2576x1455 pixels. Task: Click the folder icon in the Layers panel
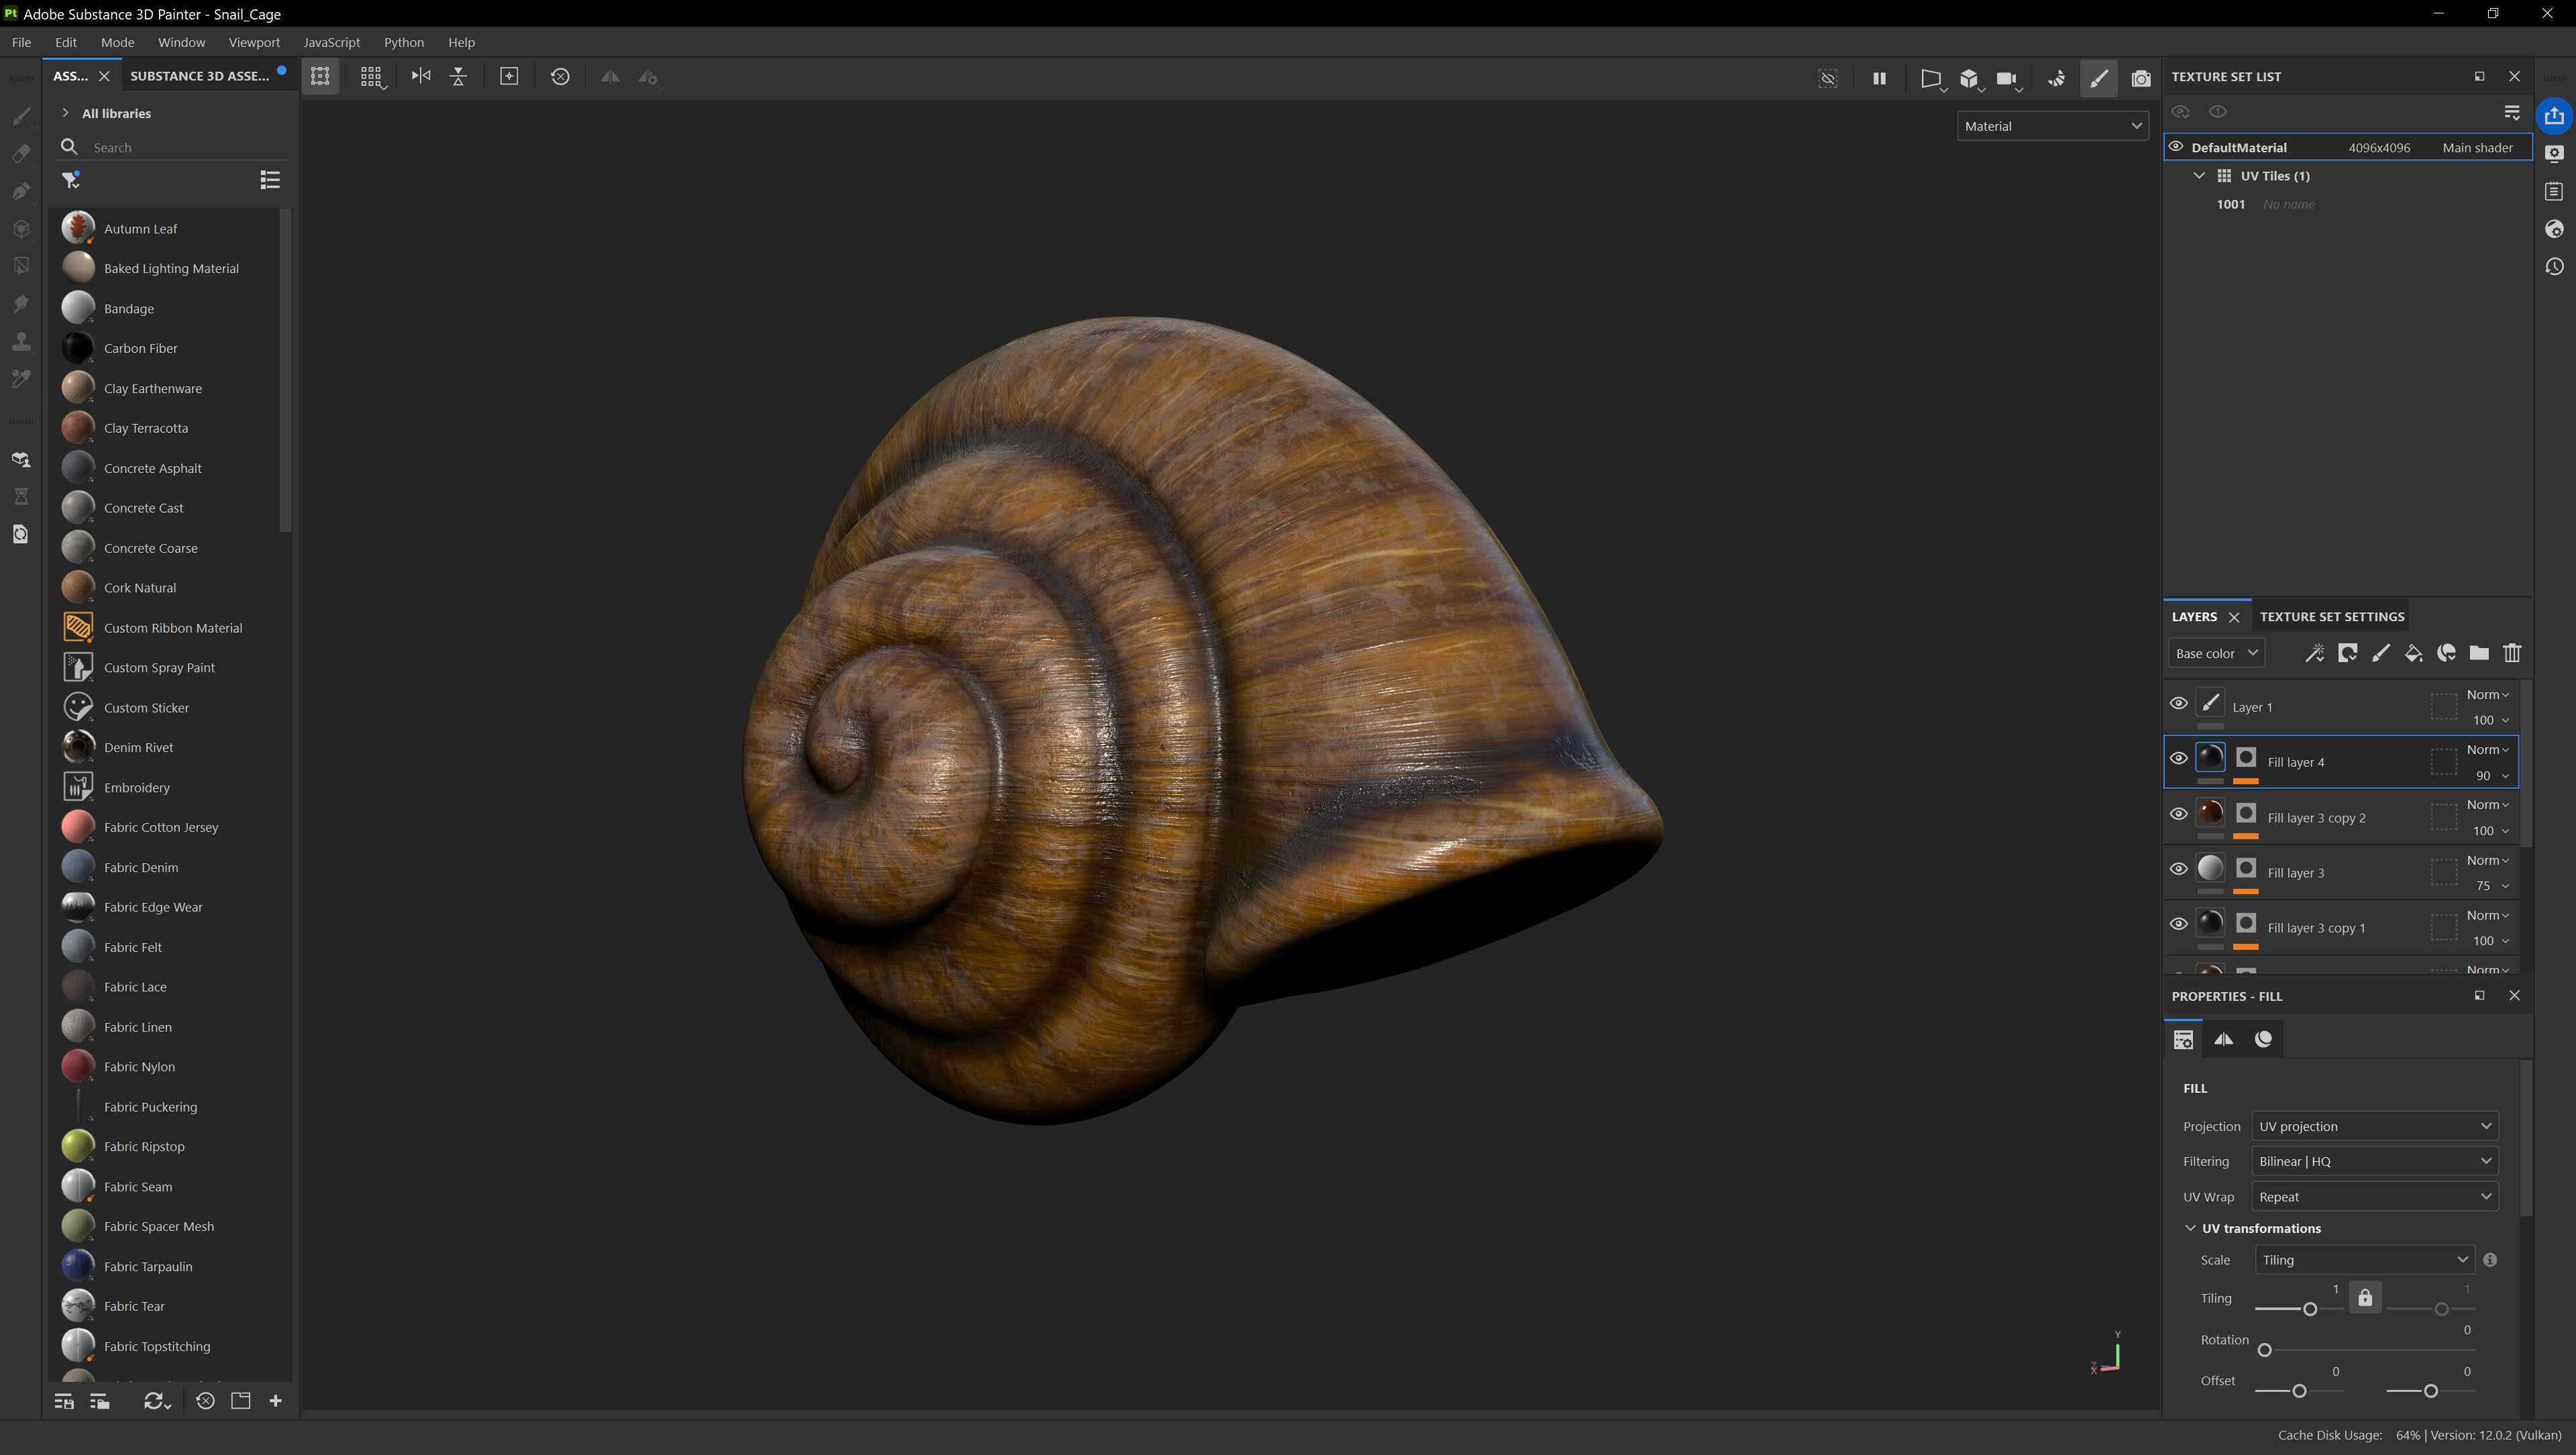tap(2478, 653)
